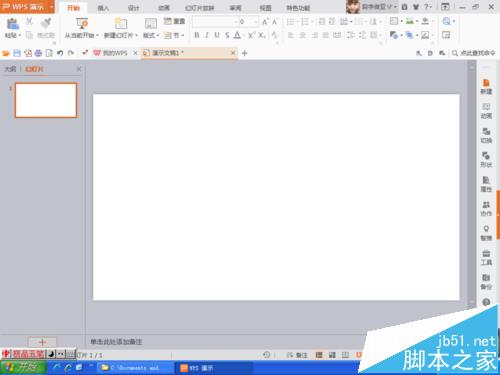This screenshot has height=375, width=500.
Task: Open the 形状 (Shapes) sidebar icon
Action: [x=486, y=160]
